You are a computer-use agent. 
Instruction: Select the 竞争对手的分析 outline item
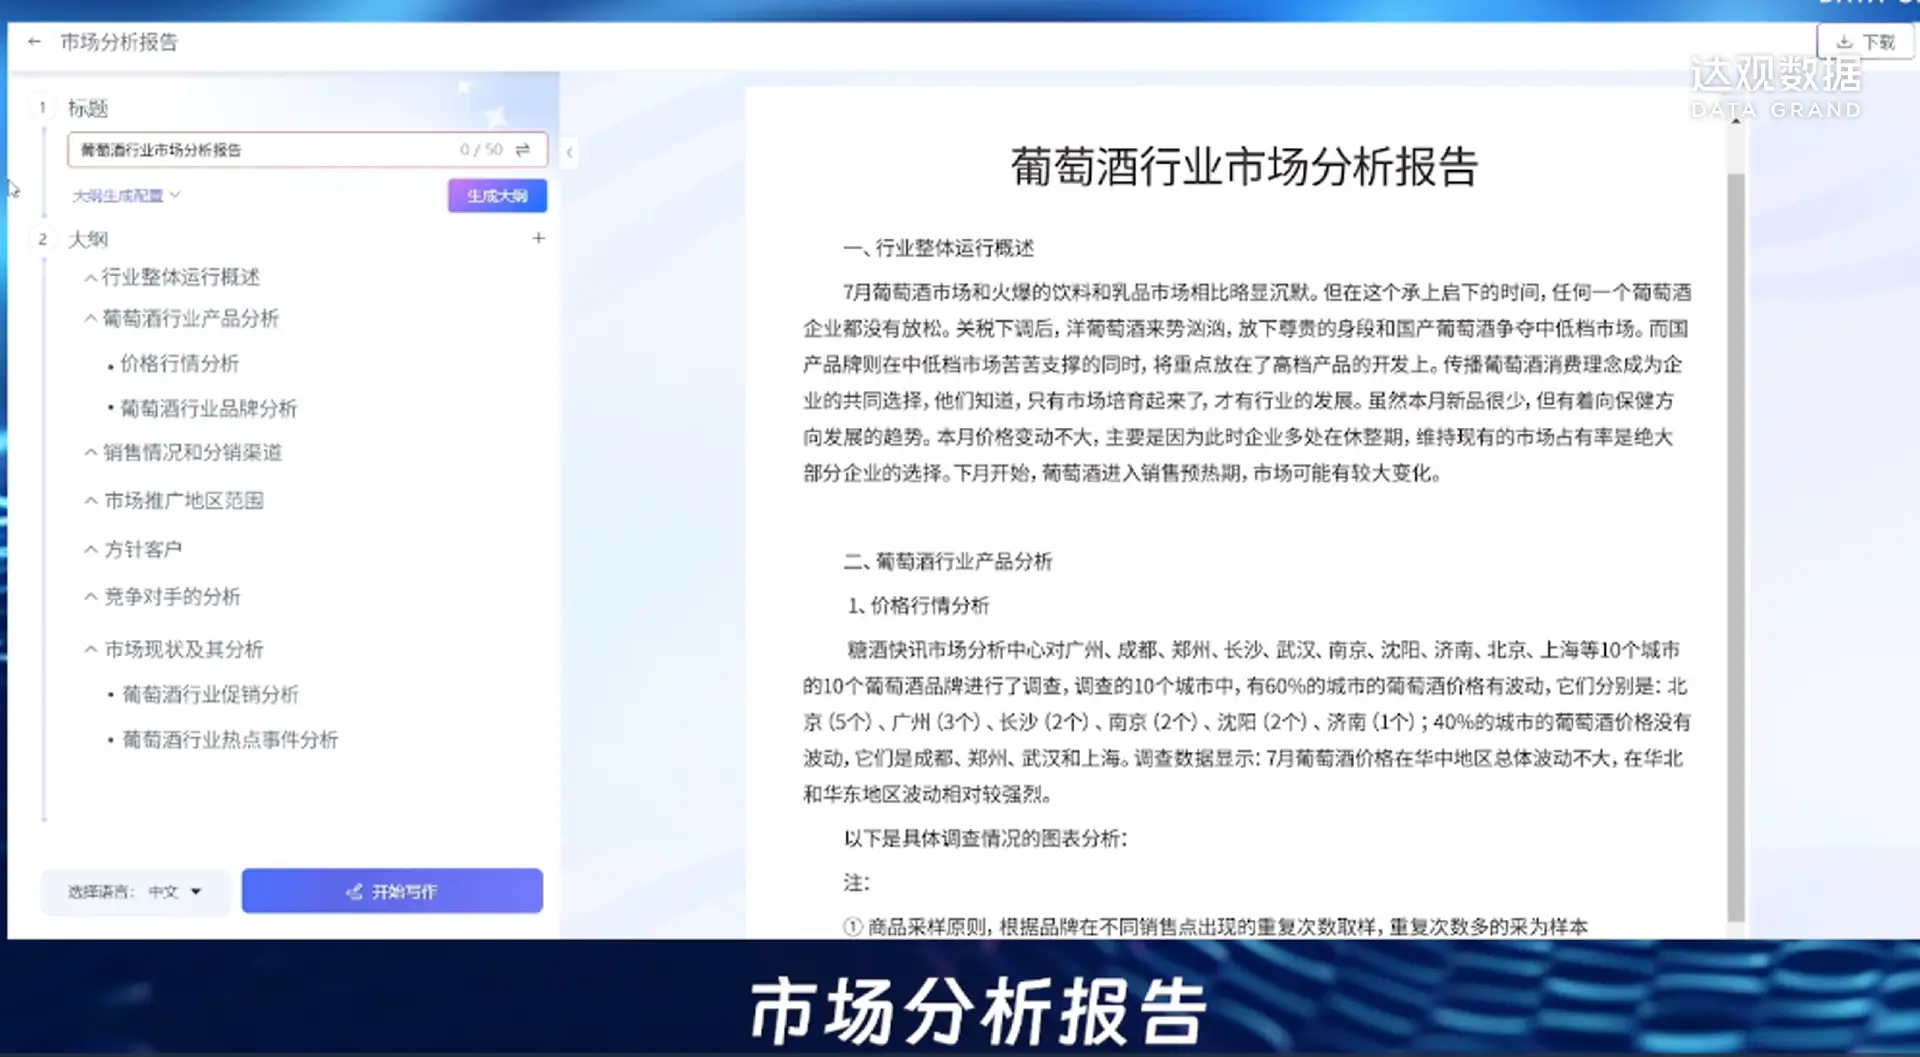(173, 597)
